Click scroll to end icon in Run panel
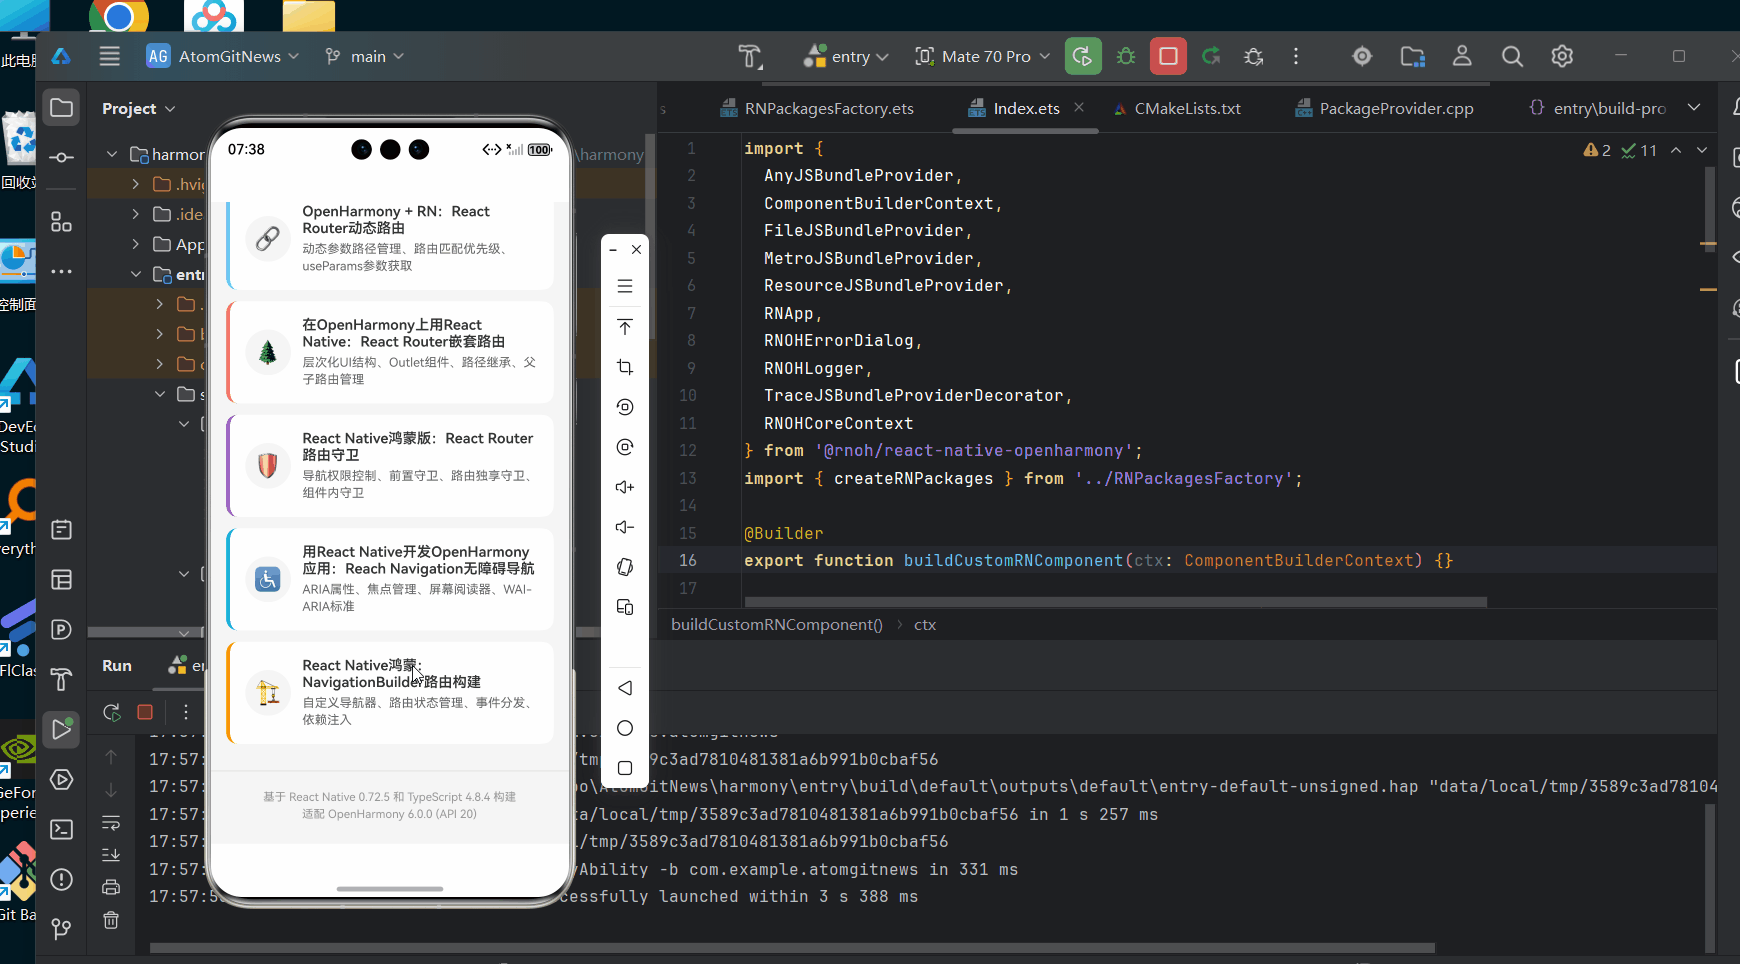The width and height of the screenshot is (1740, 964). point(111,855)
